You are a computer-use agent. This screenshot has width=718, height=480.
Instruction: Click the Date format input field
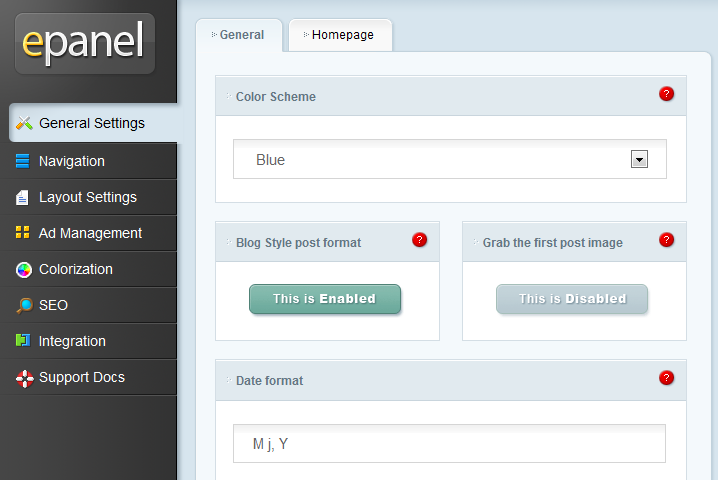[x=449, y=443]
